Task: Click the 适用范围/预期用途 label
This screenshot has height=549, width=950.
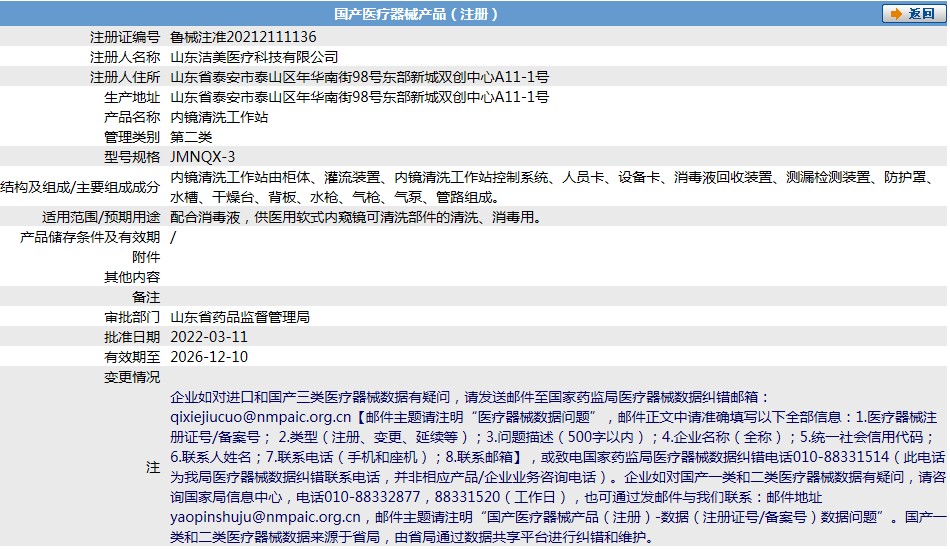Action: click(x=101, y=217)
